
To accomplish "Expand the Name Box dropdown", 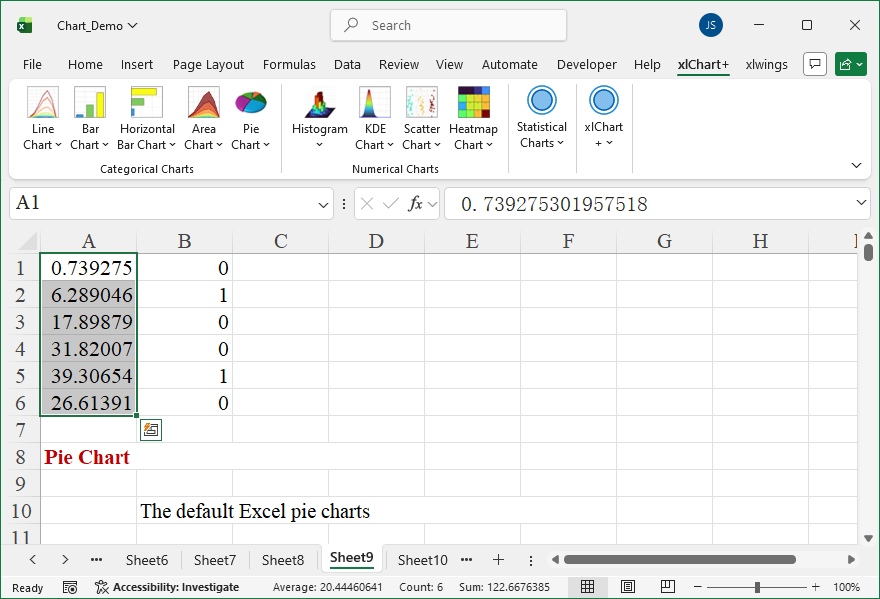I will point(324,204).
